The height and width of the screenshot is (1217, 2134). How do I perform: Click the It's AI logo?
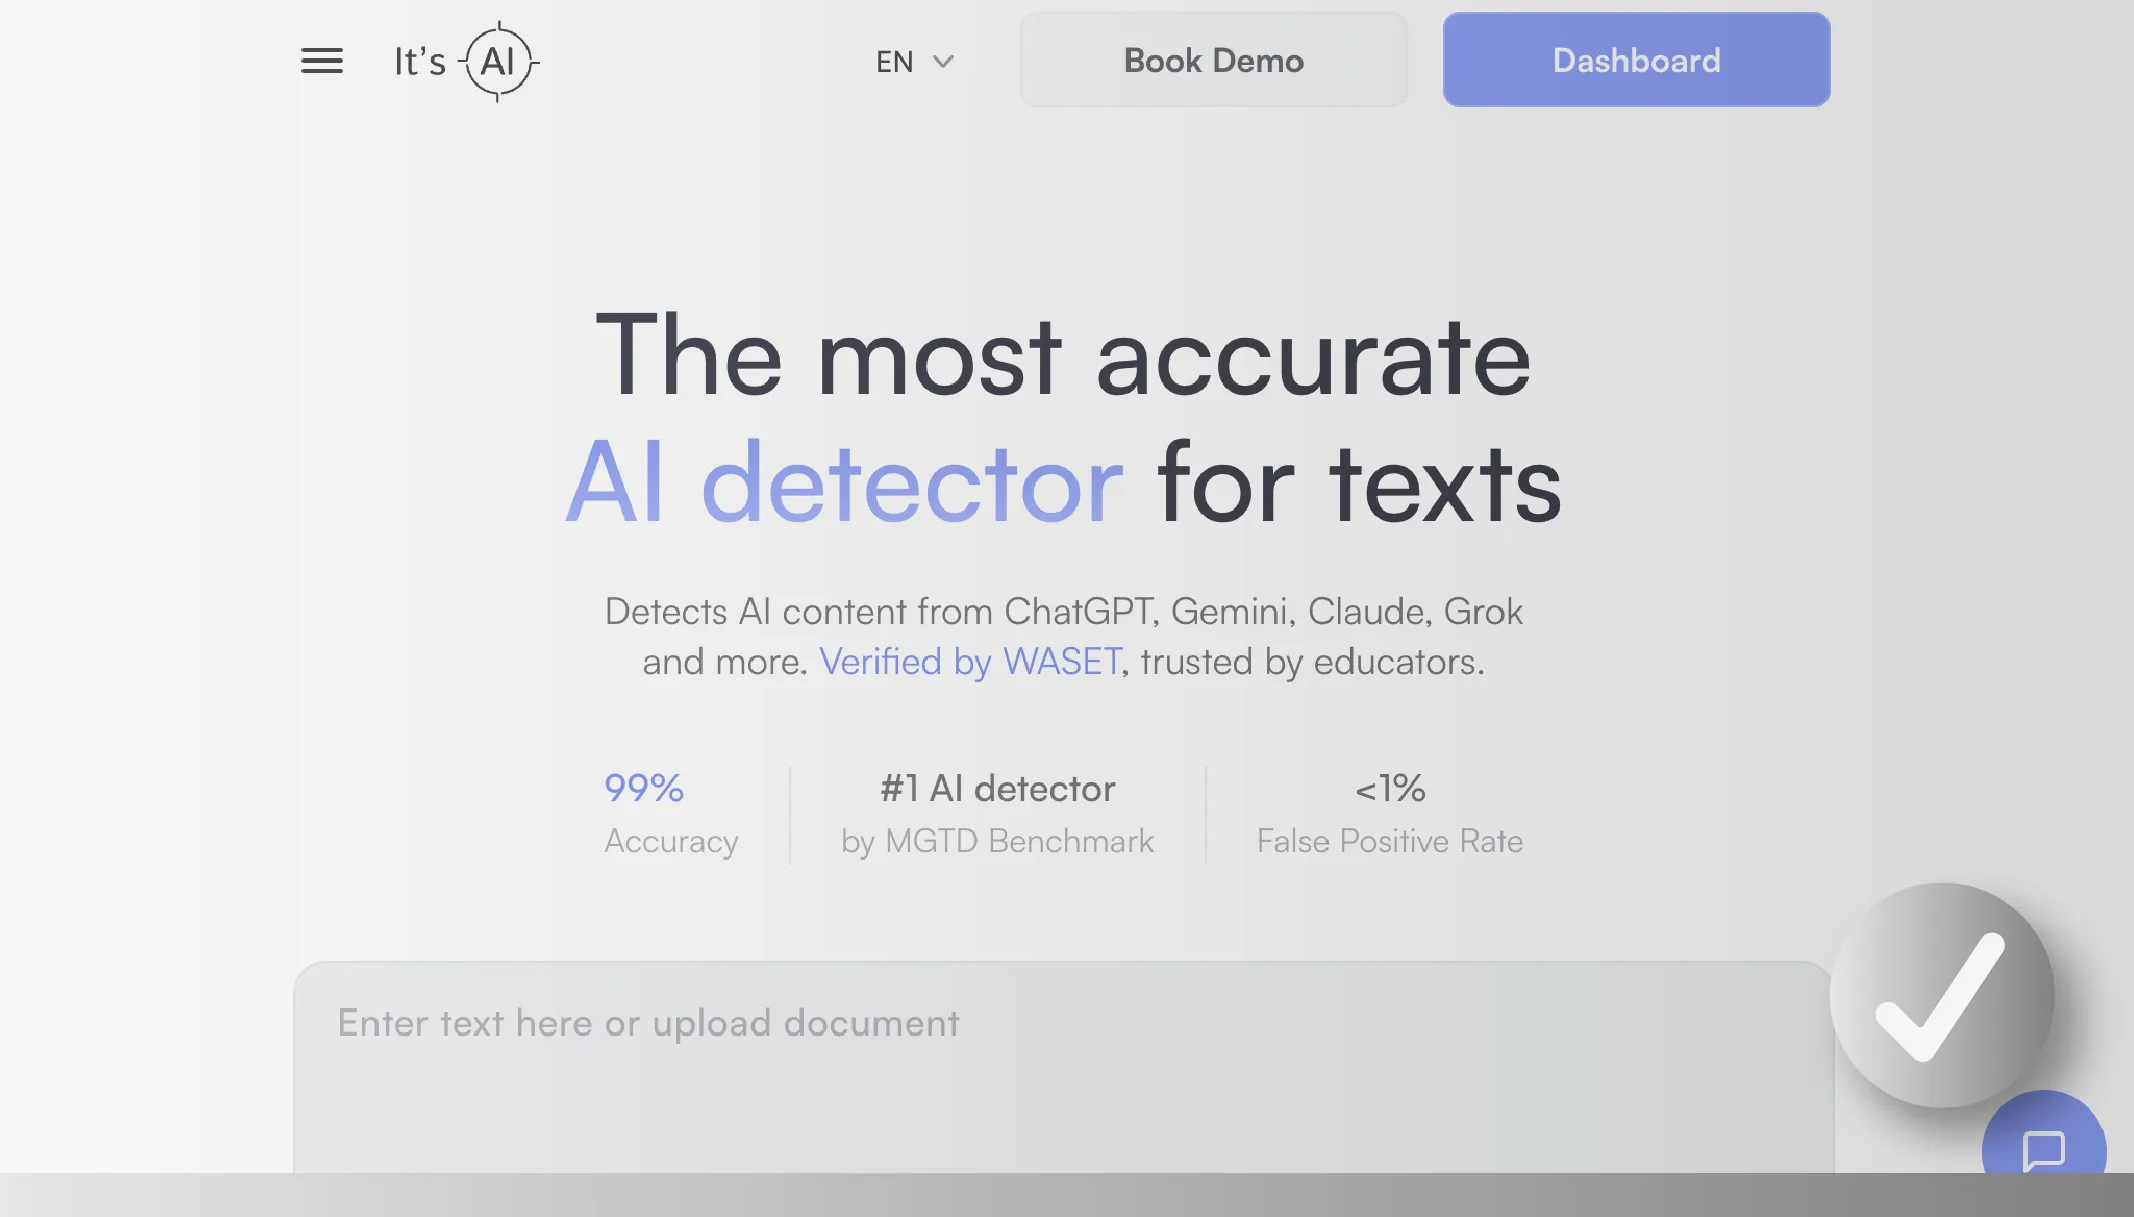click(x=467, y=61)
